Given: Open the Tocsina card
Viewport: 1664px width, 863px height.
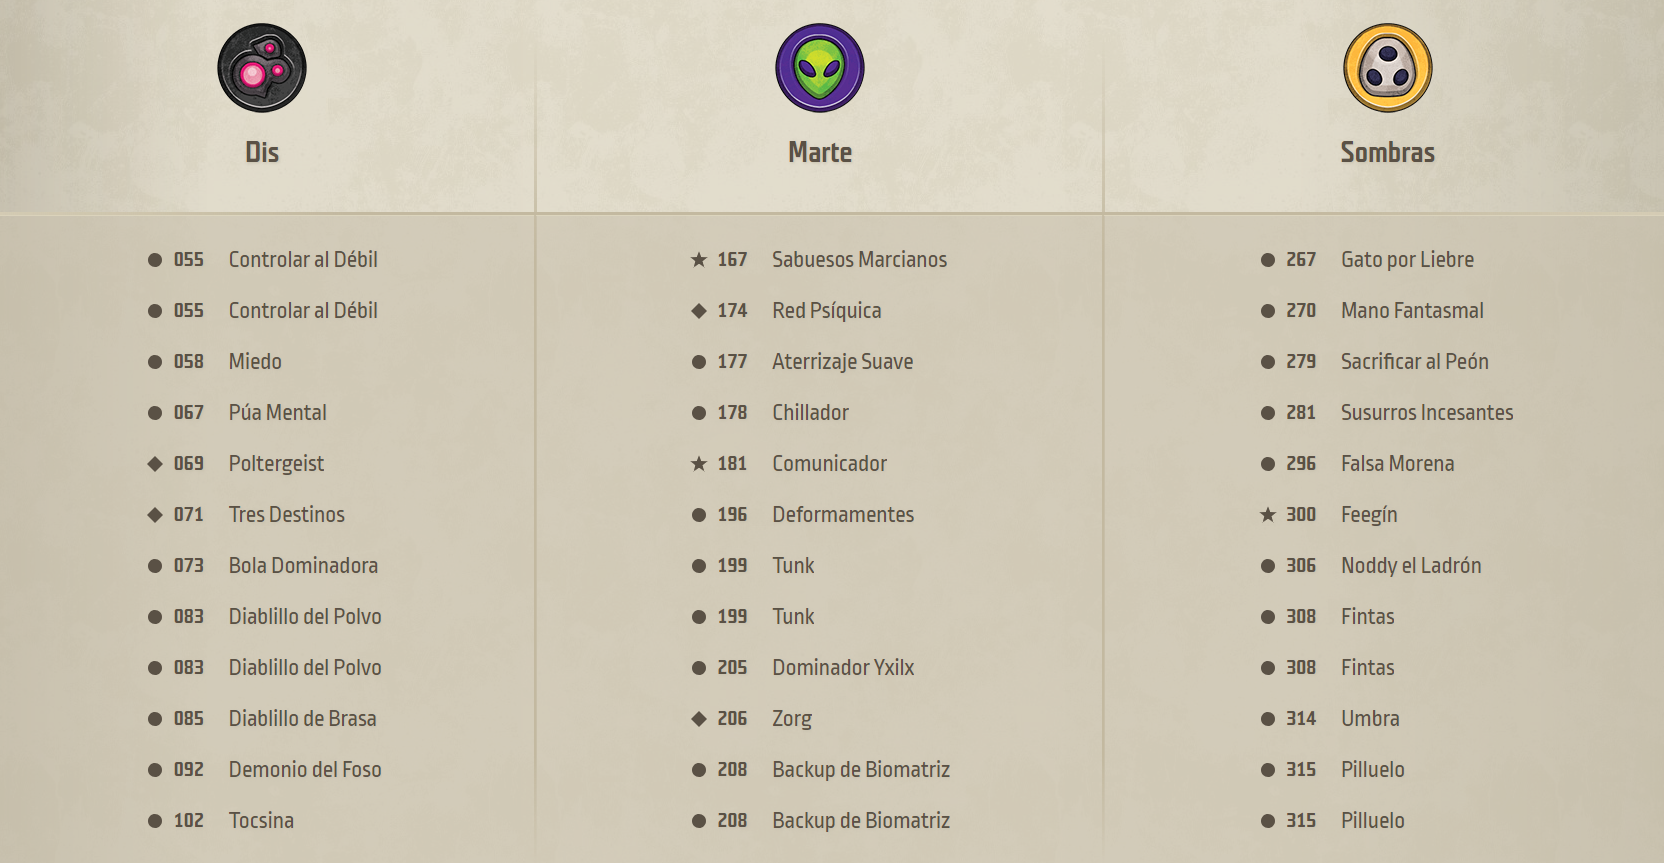Looking at the screenshot, I should (261, 820).
